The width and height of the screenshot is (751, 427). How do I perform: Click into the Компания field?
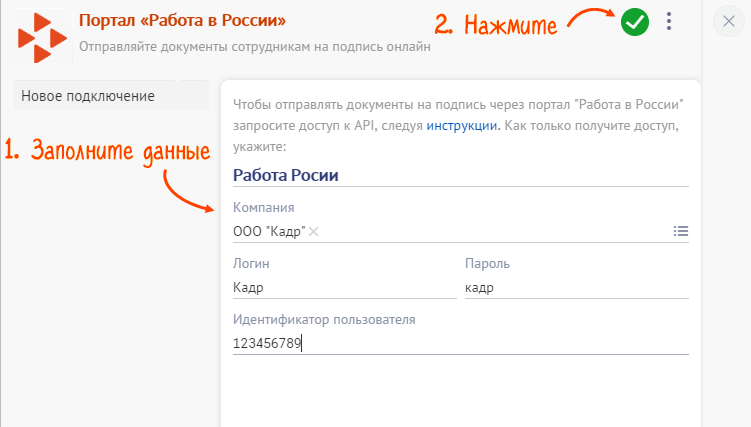coord(490,231)
